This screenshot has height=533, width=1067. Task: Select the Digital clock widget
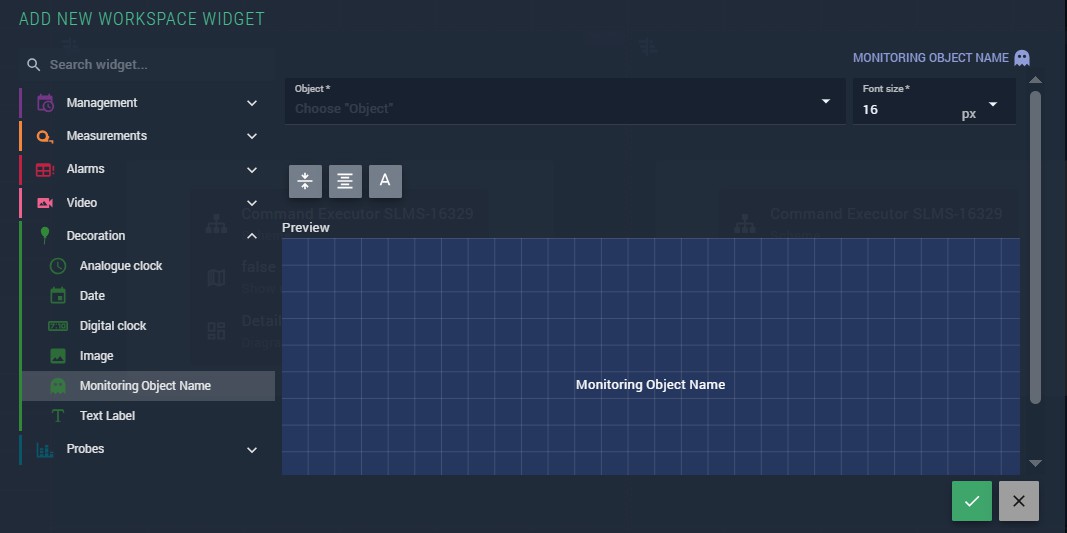point(113,326)
